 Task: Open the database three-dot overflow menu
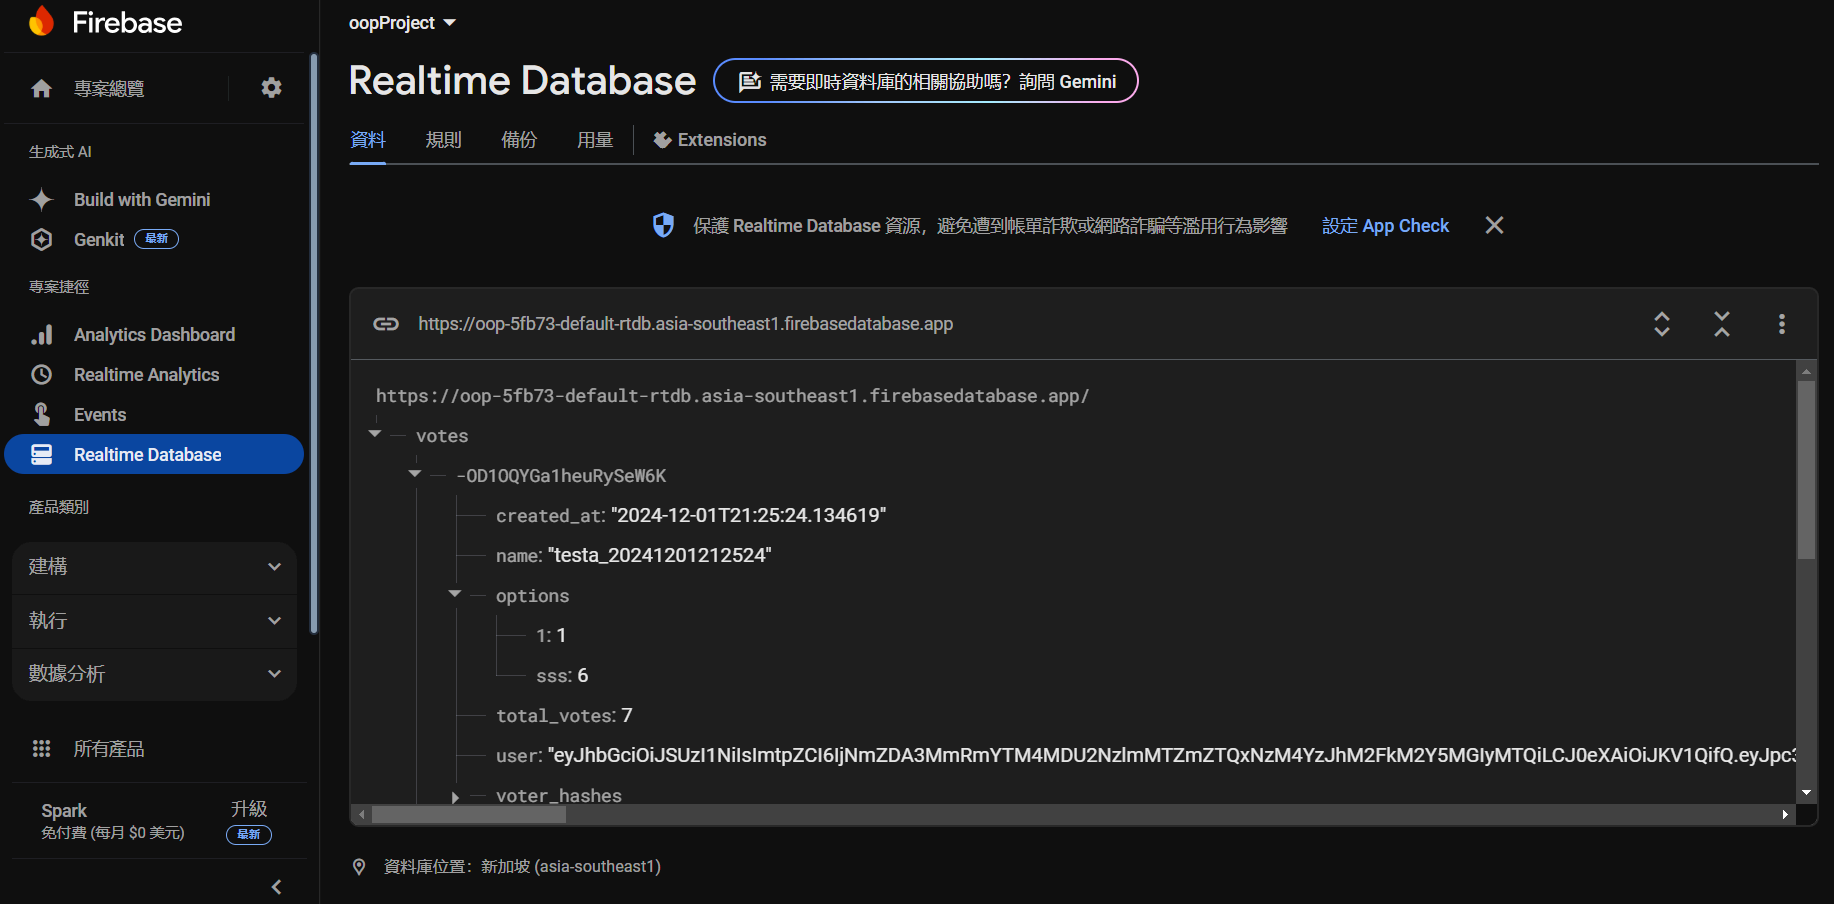pyautogui.click(x=1782, y=324)
